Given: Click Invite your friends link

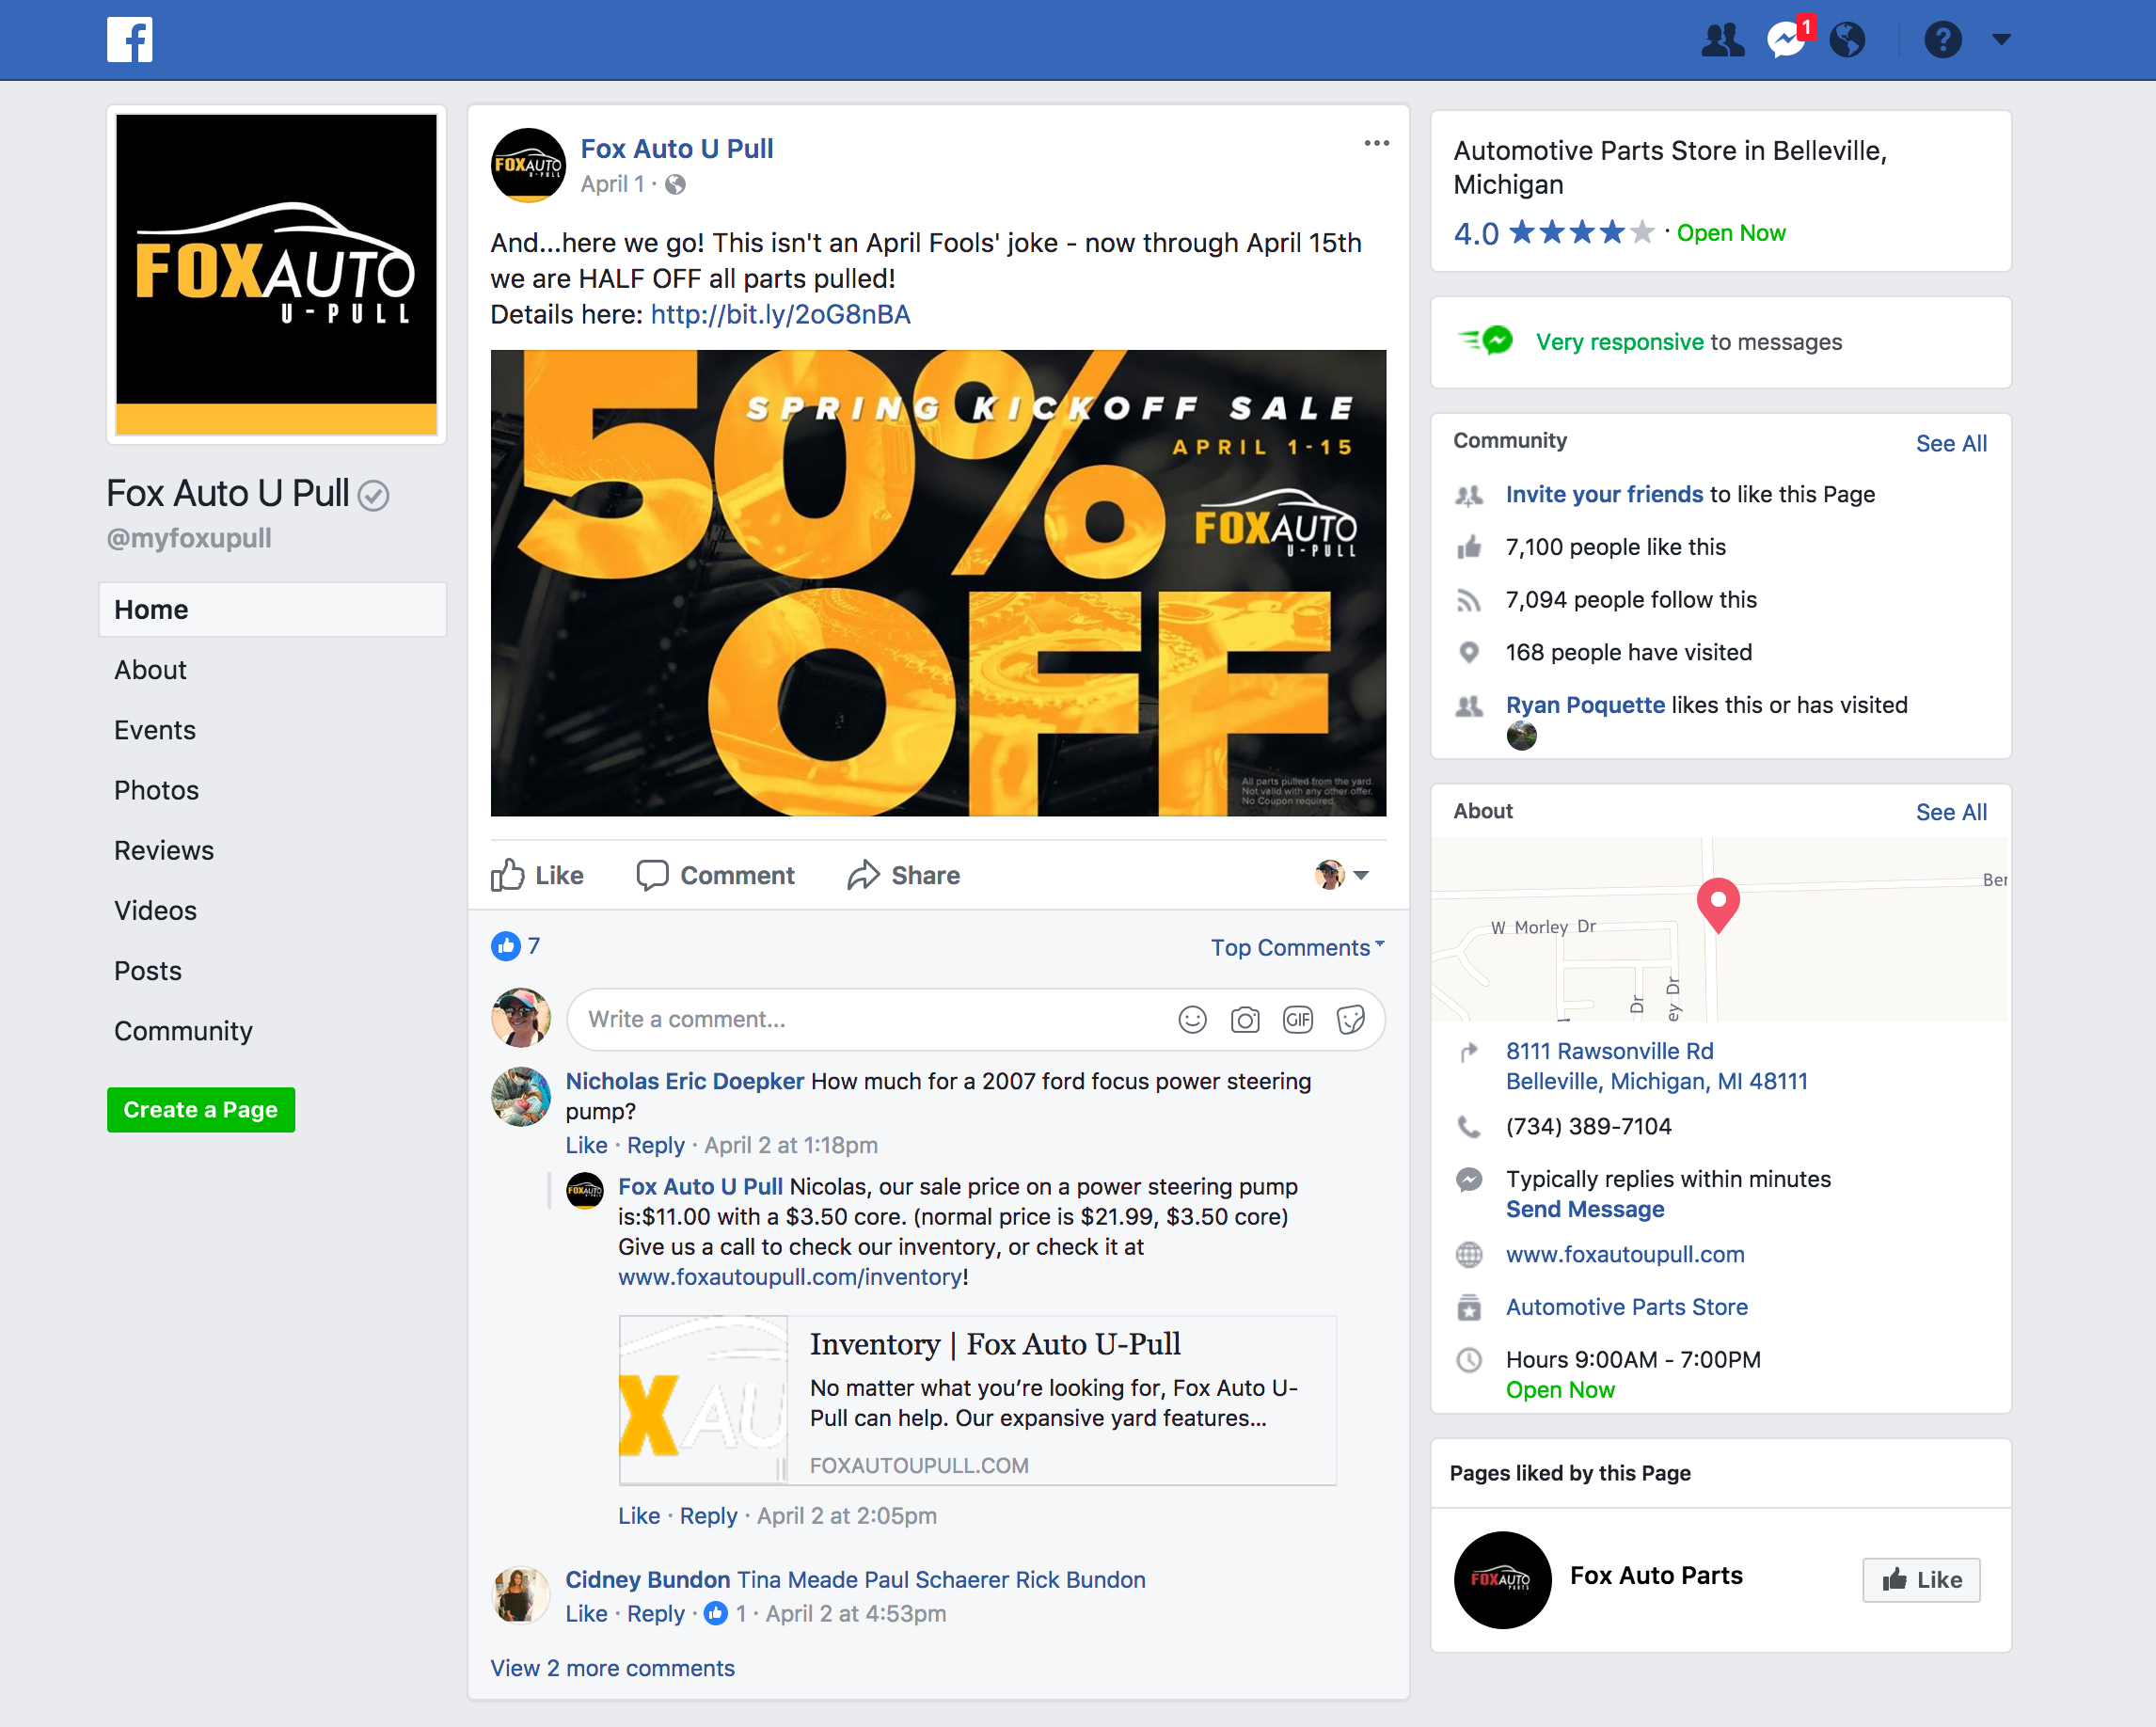Looking at the screenshot, I should coord(1604,494).
